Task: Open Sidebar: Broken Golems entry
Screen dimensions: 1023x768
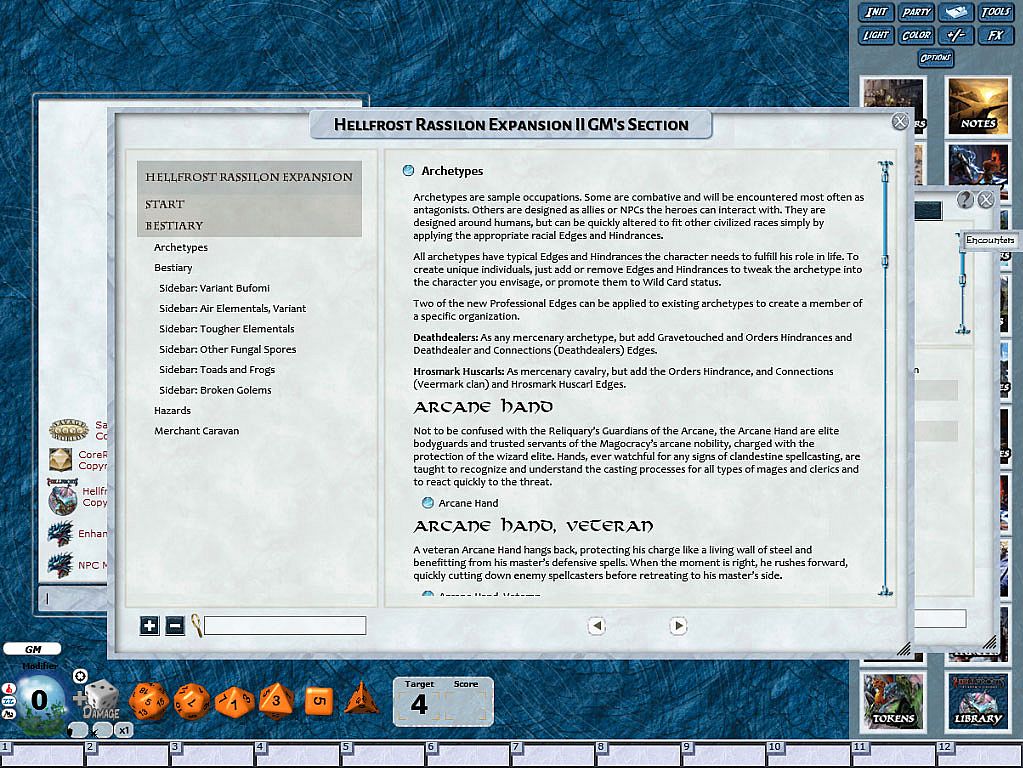Action: click(215, 390)
